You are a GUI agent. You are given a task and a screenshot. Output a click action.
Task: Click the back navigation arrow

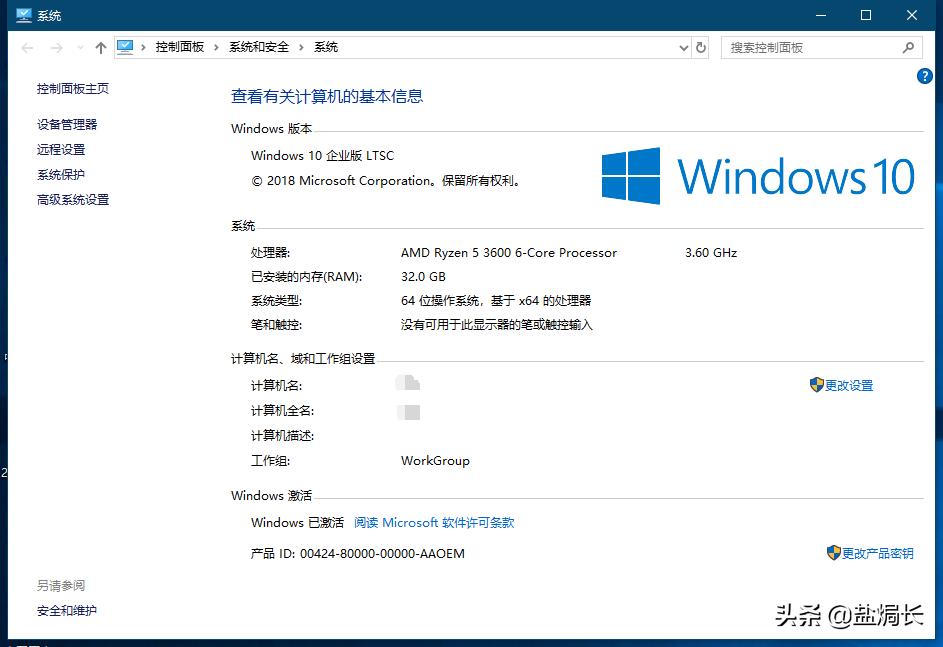pyautogui.click(x=25, y=47)
